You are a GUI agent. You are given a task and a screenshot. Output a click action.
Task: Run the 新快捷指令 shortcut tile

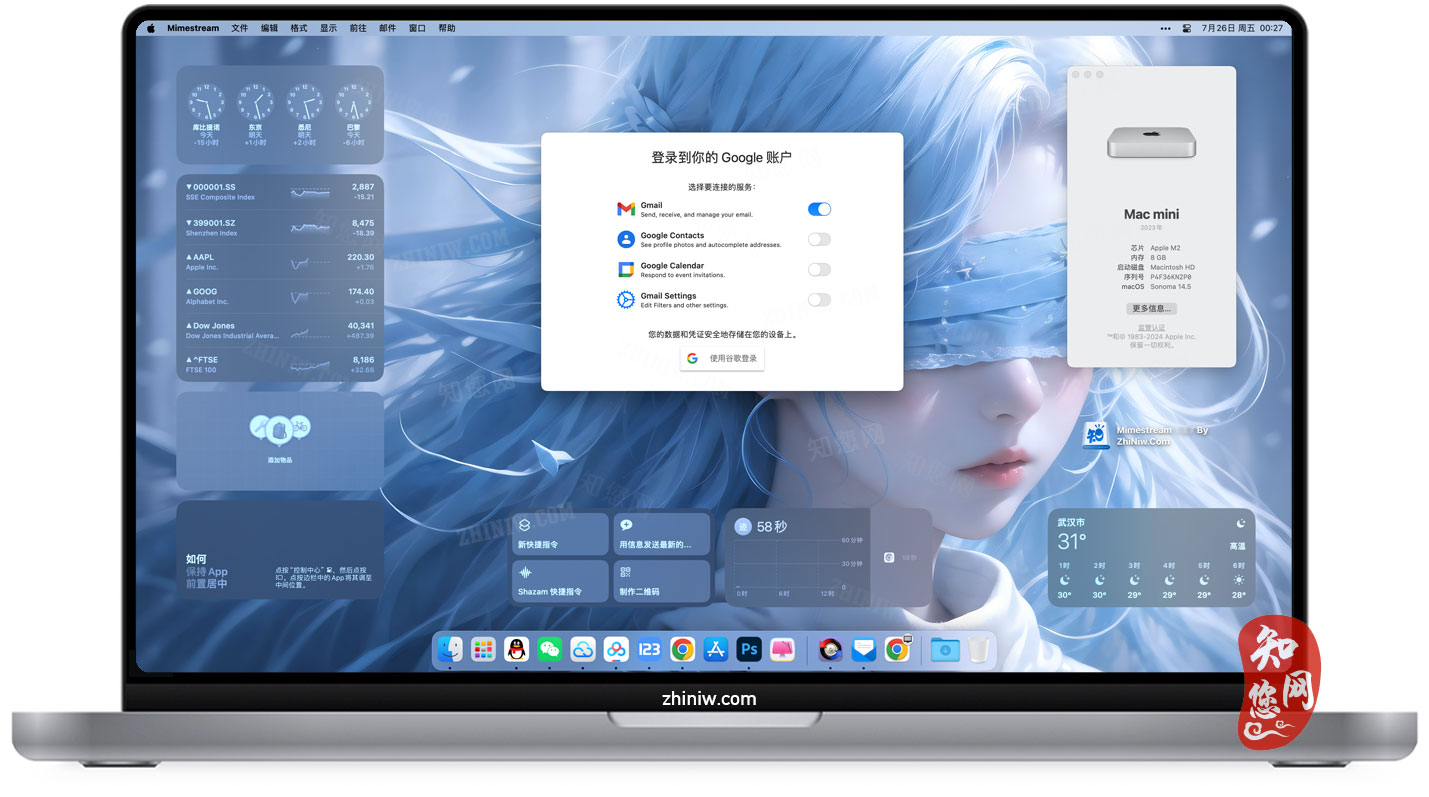(x=559, y=534)
